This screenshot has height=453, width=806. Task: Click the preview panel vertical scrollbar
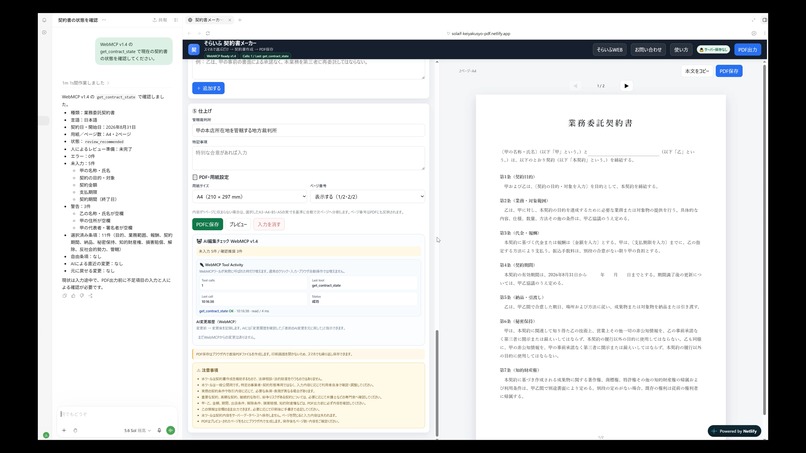764,239
